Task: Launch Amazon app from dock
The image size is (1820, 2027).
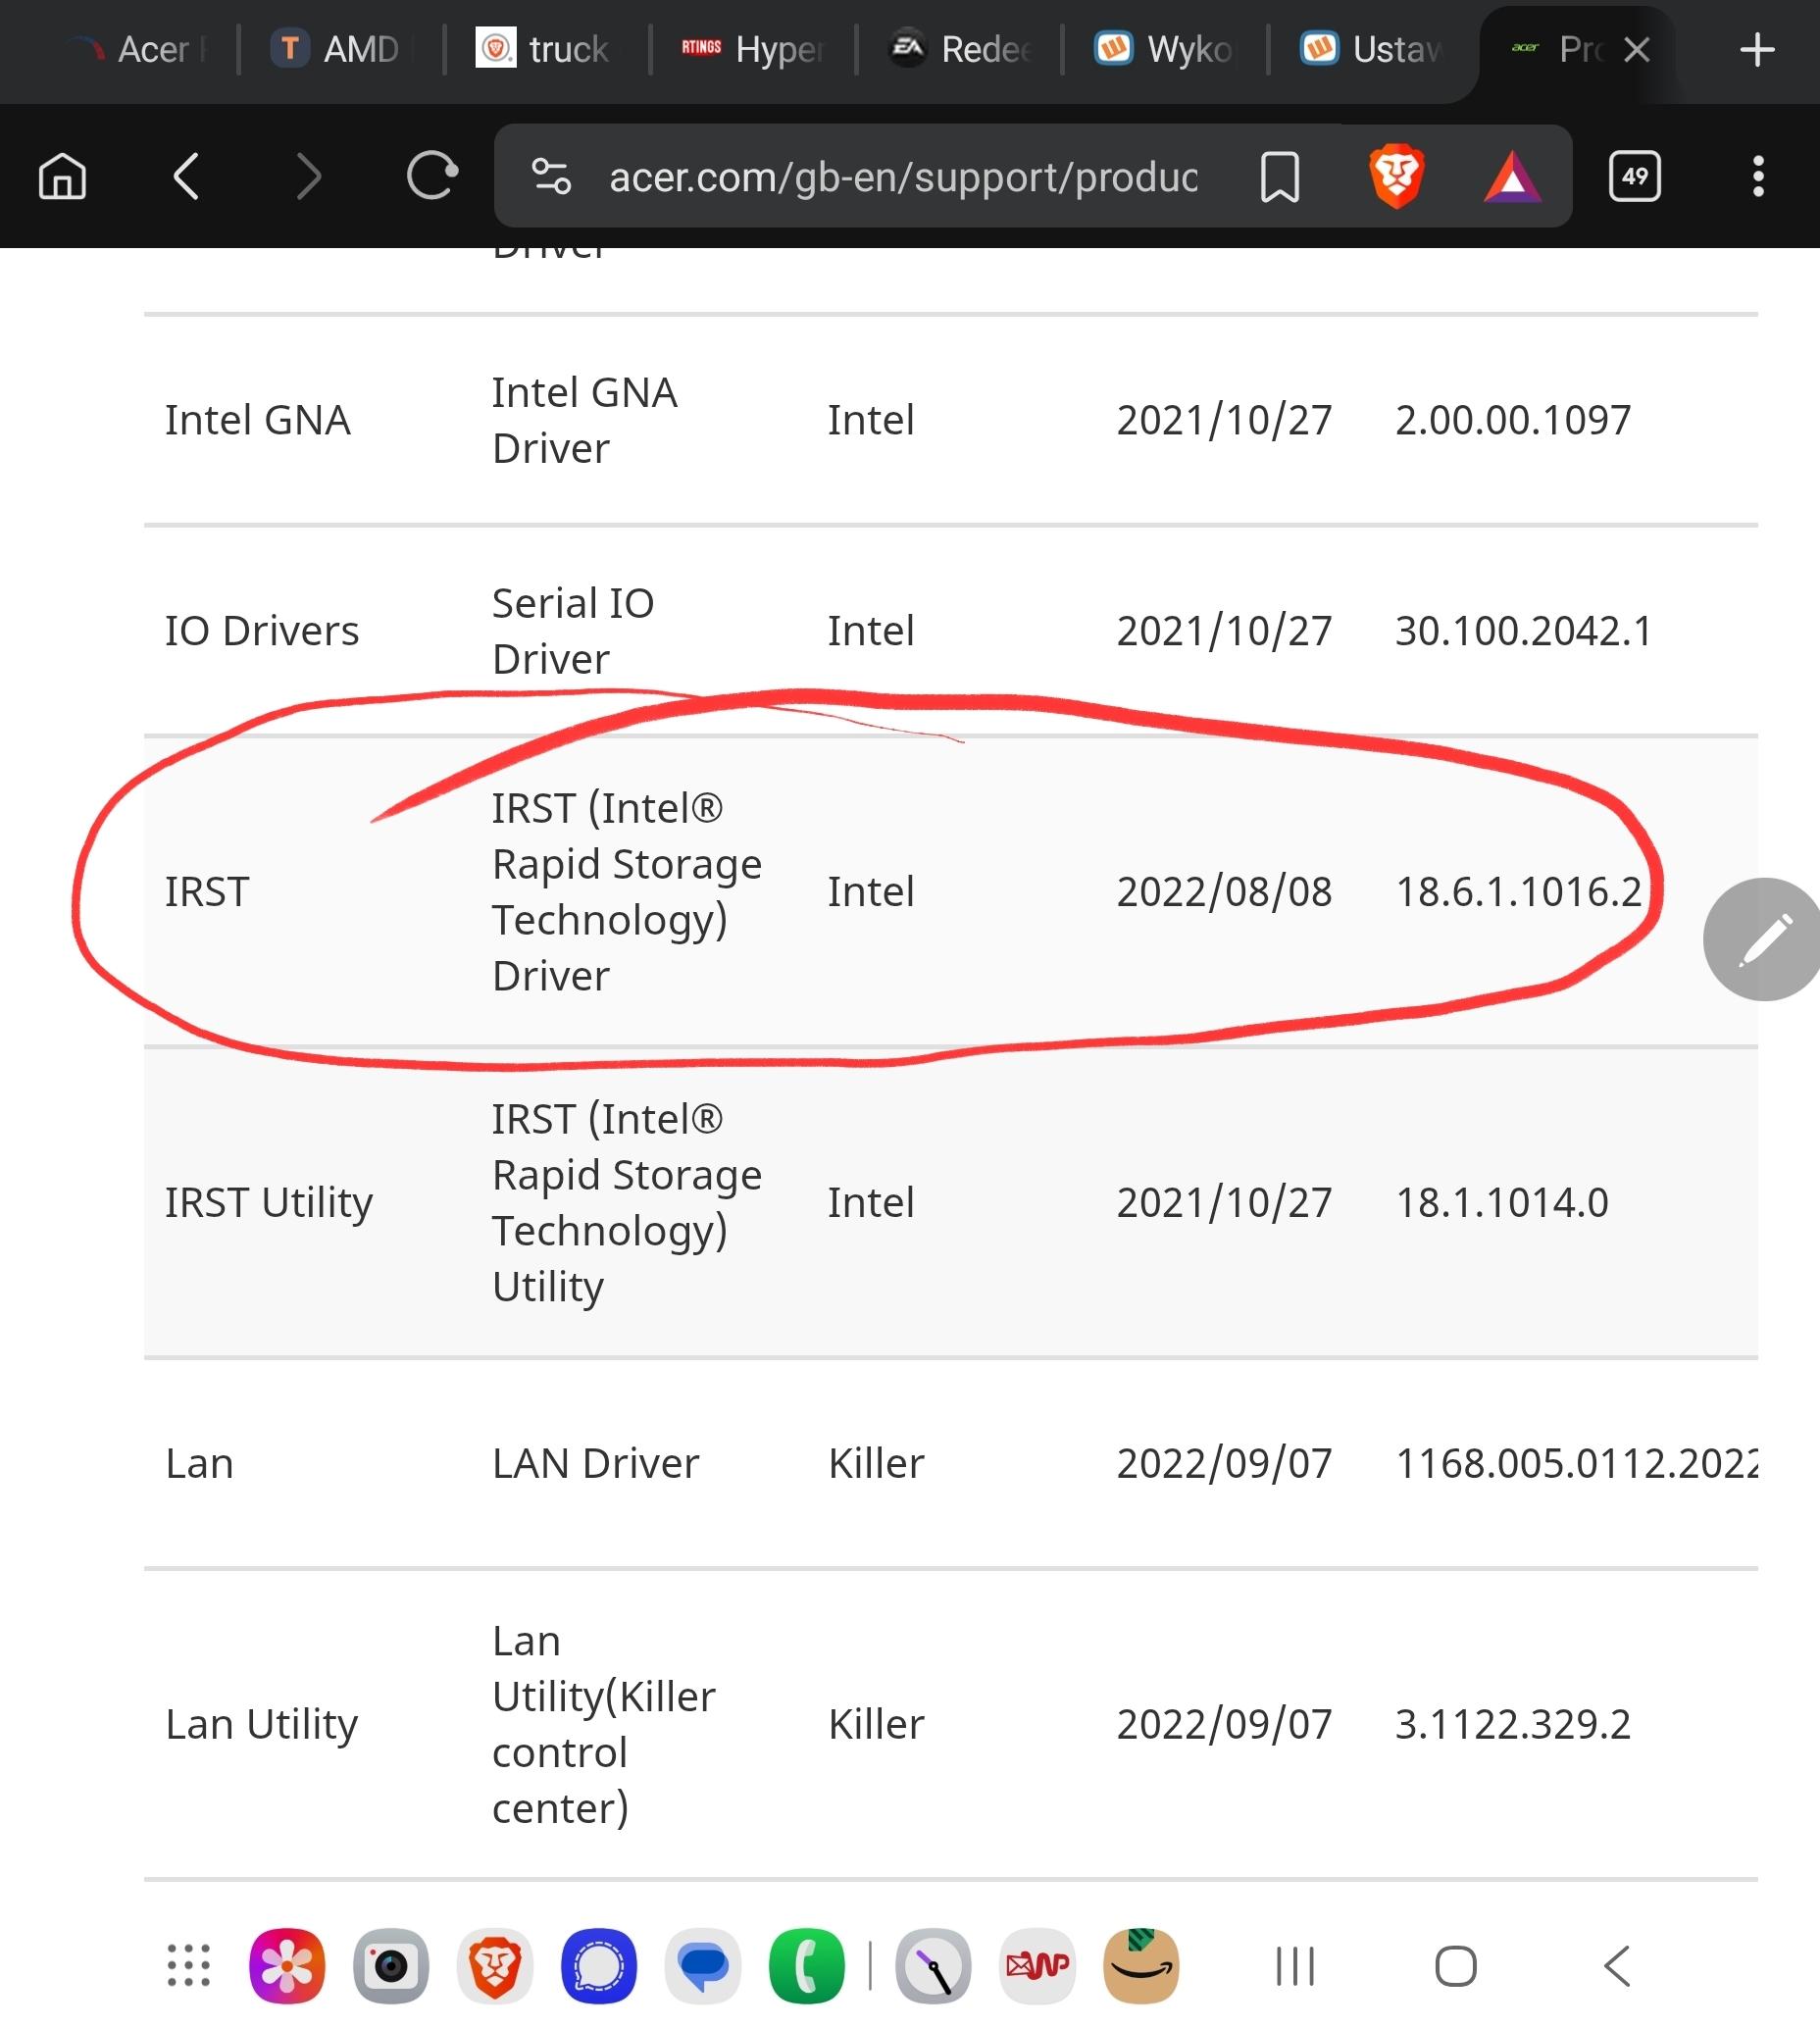Action: coord(1141,1966)
